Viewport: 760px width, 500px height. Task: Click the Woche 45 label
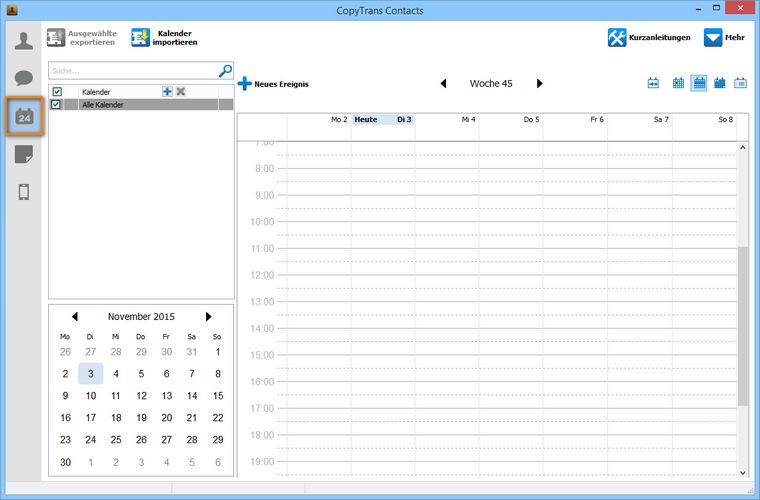(x=491, y=83)
